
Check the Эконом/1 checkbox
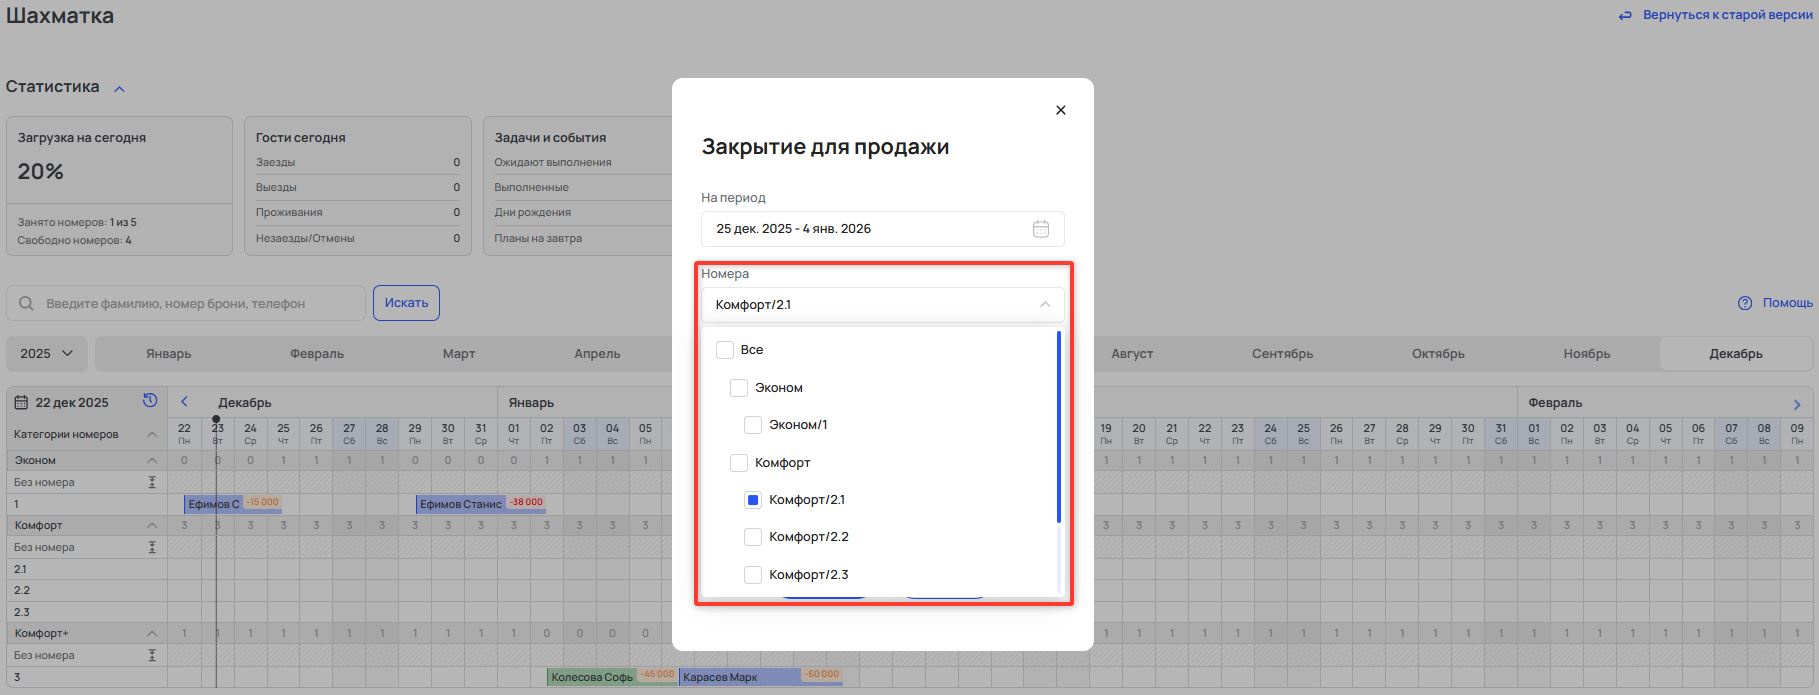tap(753, 425)
